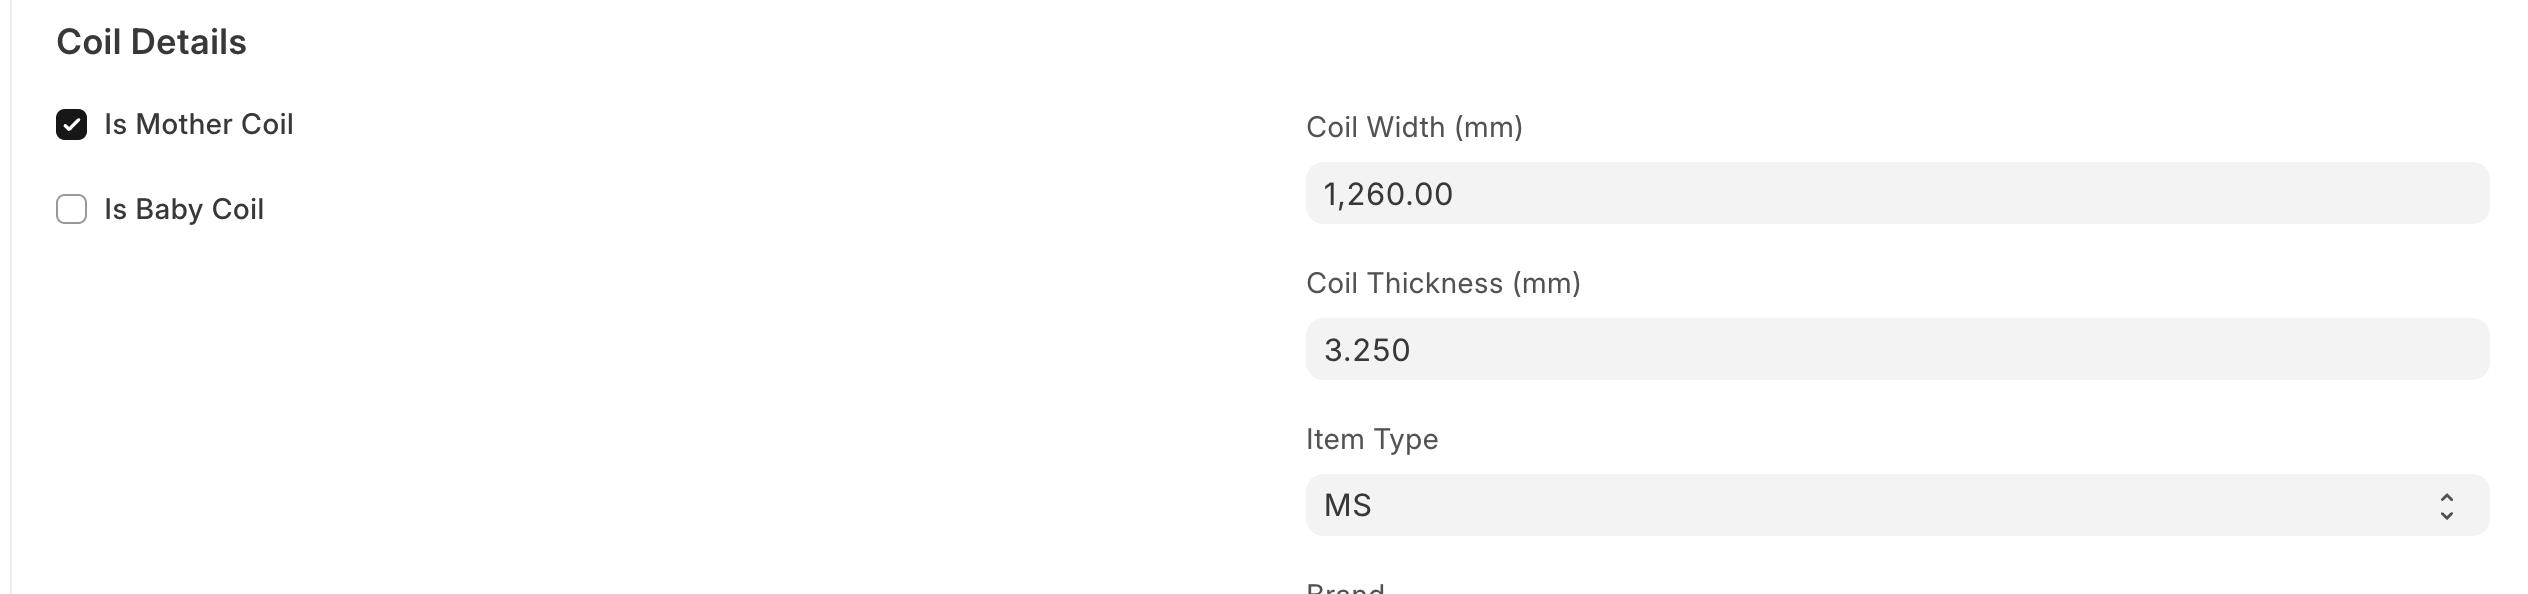Click the blank right end of the Coil Width field
The image size is (2528, 594).
2400,194
